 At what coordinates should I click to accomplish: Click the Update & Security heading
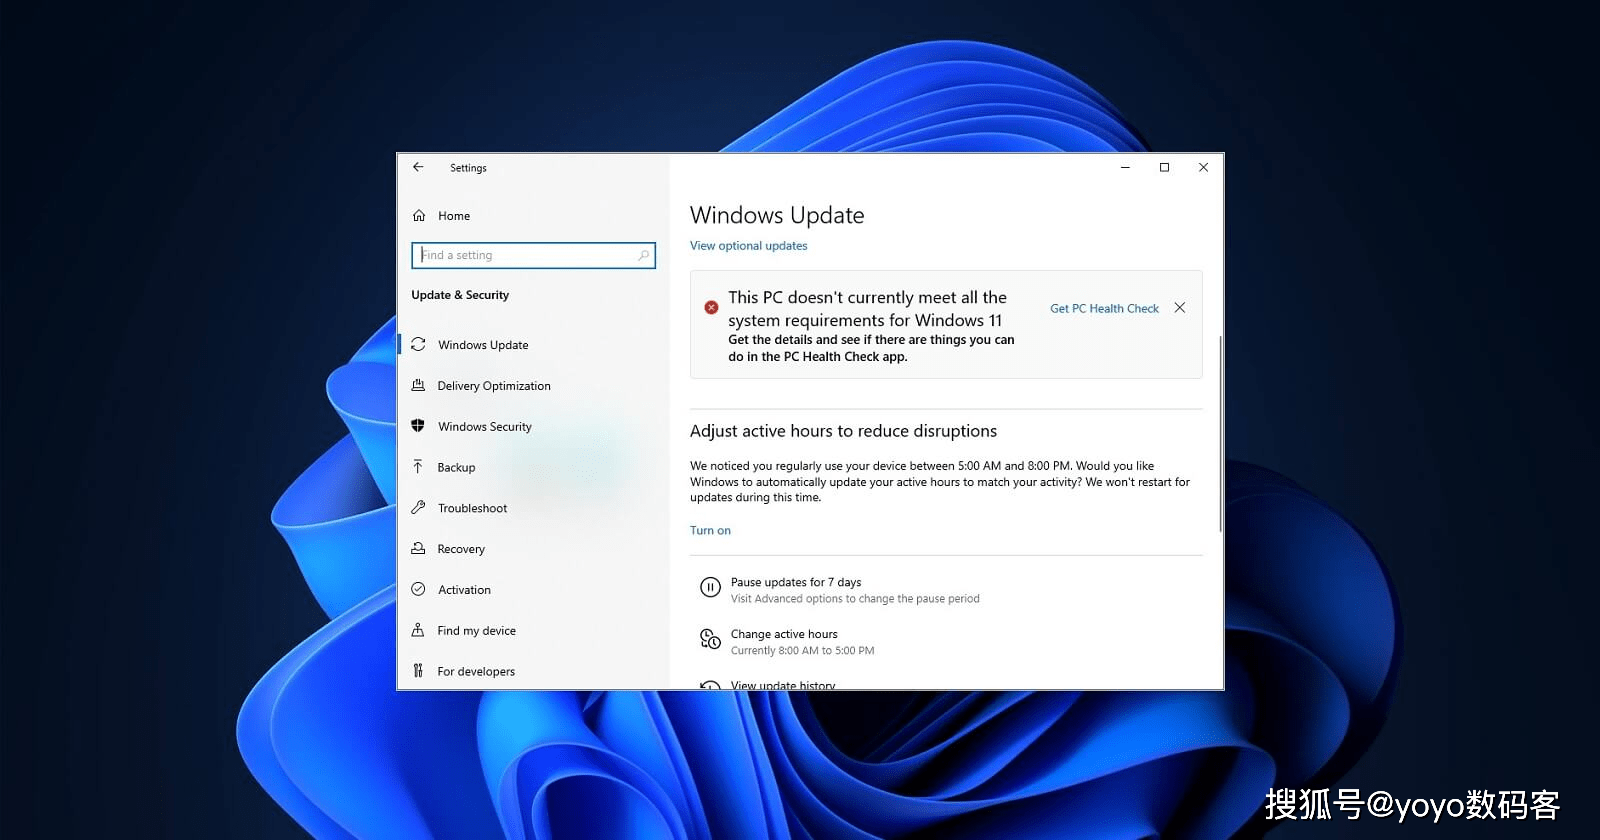click(460, 295)
